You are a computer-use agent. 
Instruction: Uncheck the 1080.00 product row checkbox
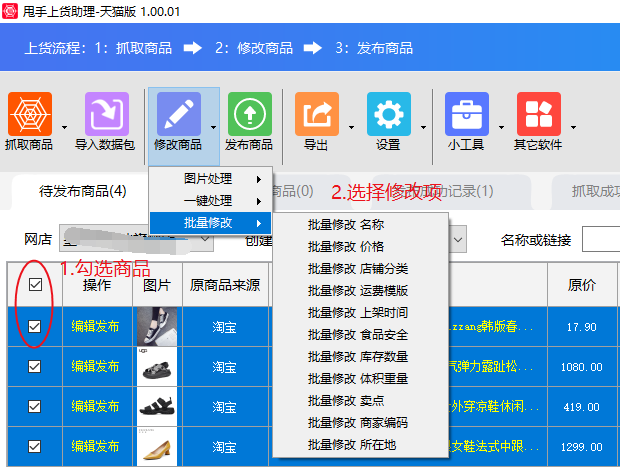[x=35, y=367]
